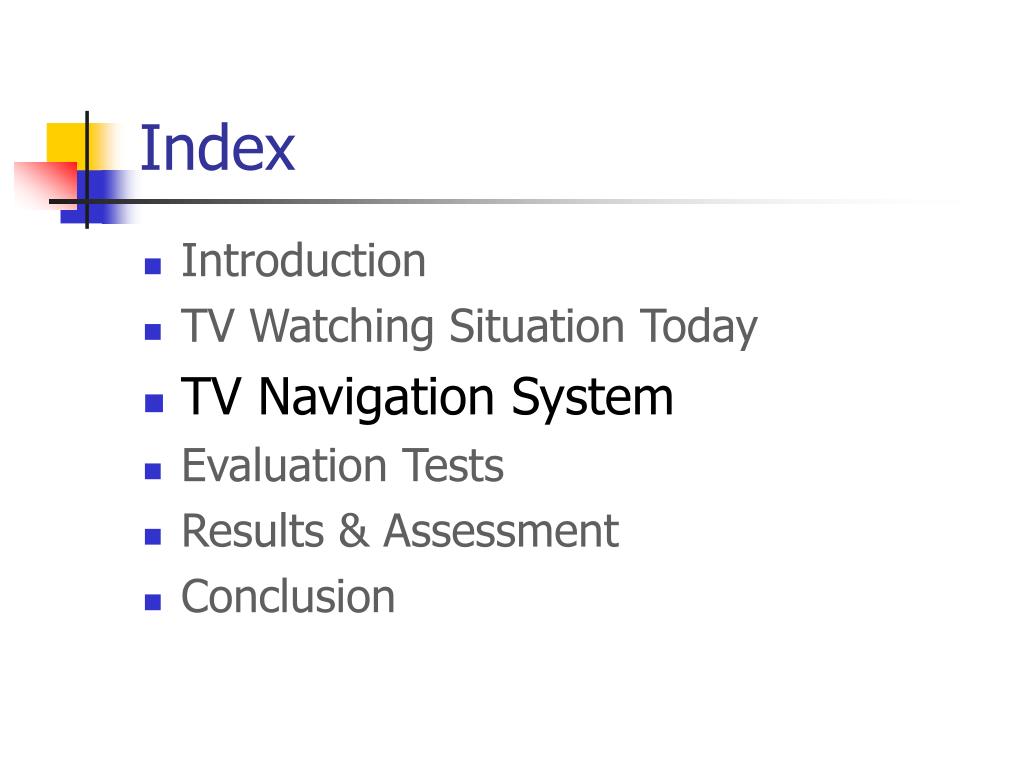Click the red gradient square decoration
This screenshot has width=1024, height=768.
(x=46, y=184)
